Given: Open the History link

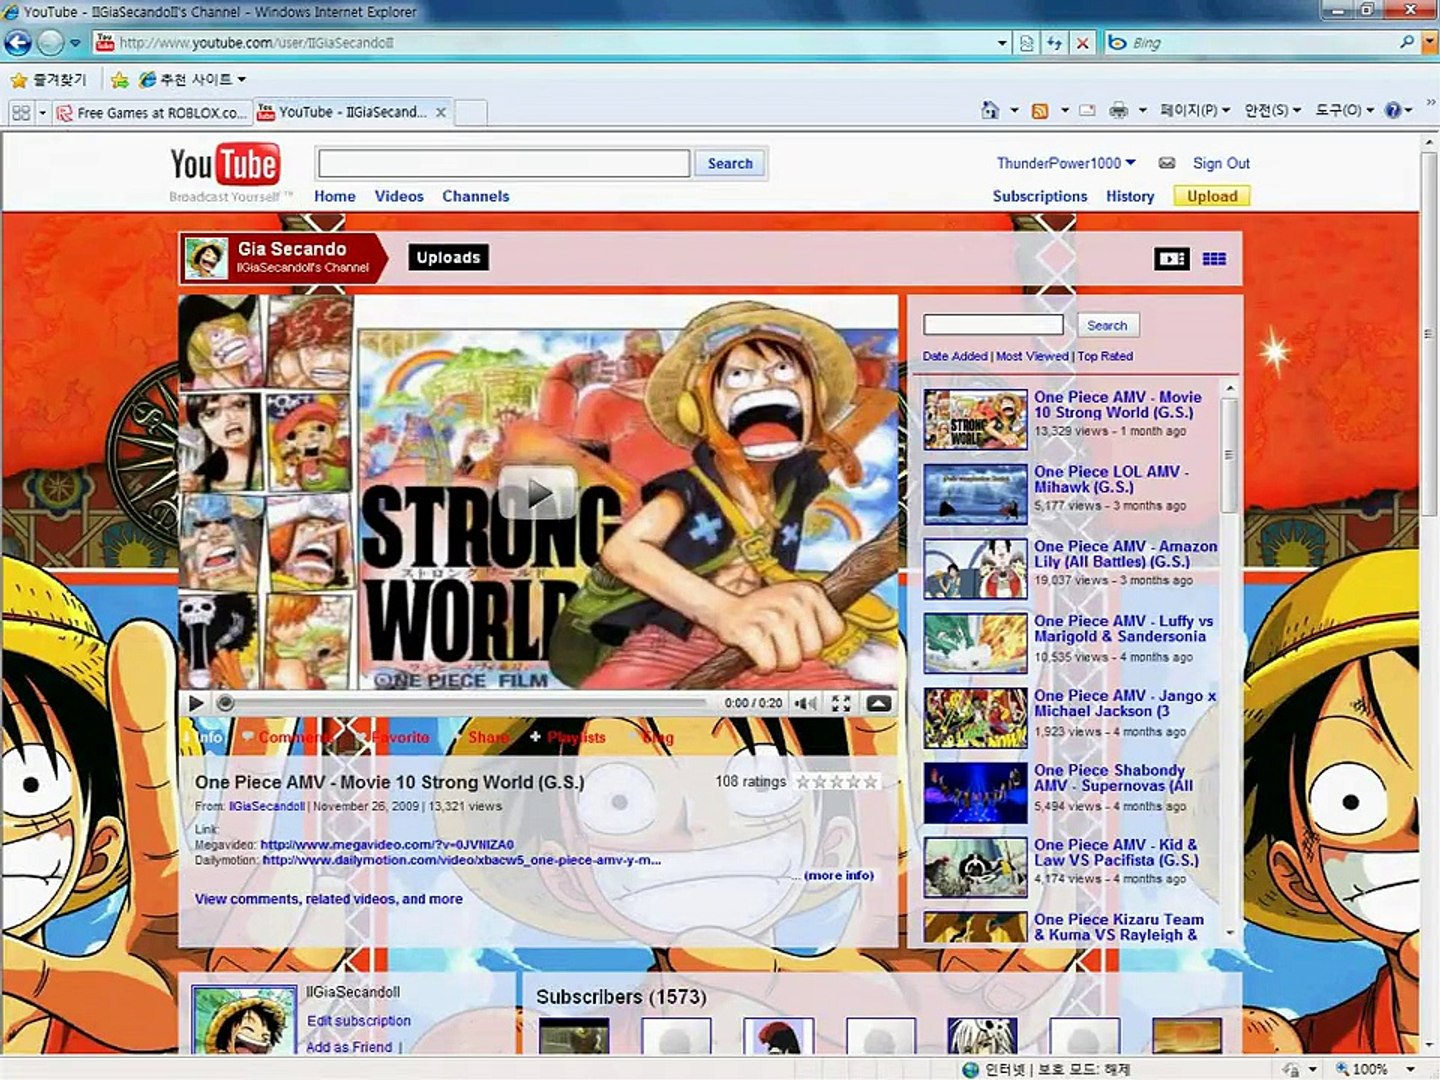Looking at the screenshot, I should pos(1130,196).
